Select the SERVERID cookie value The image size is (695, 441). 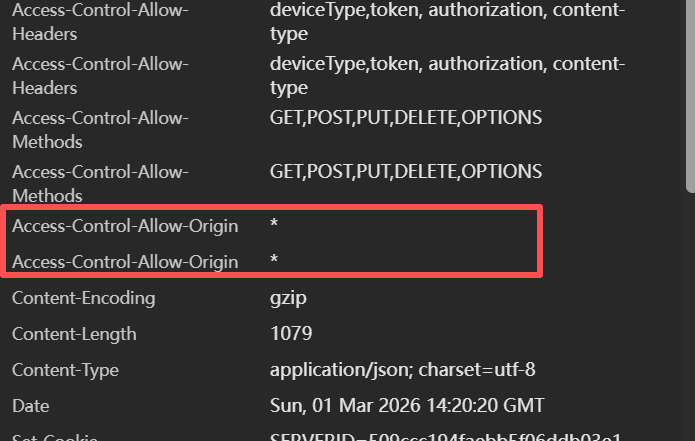pyautogui.click(x=445, y=436)
